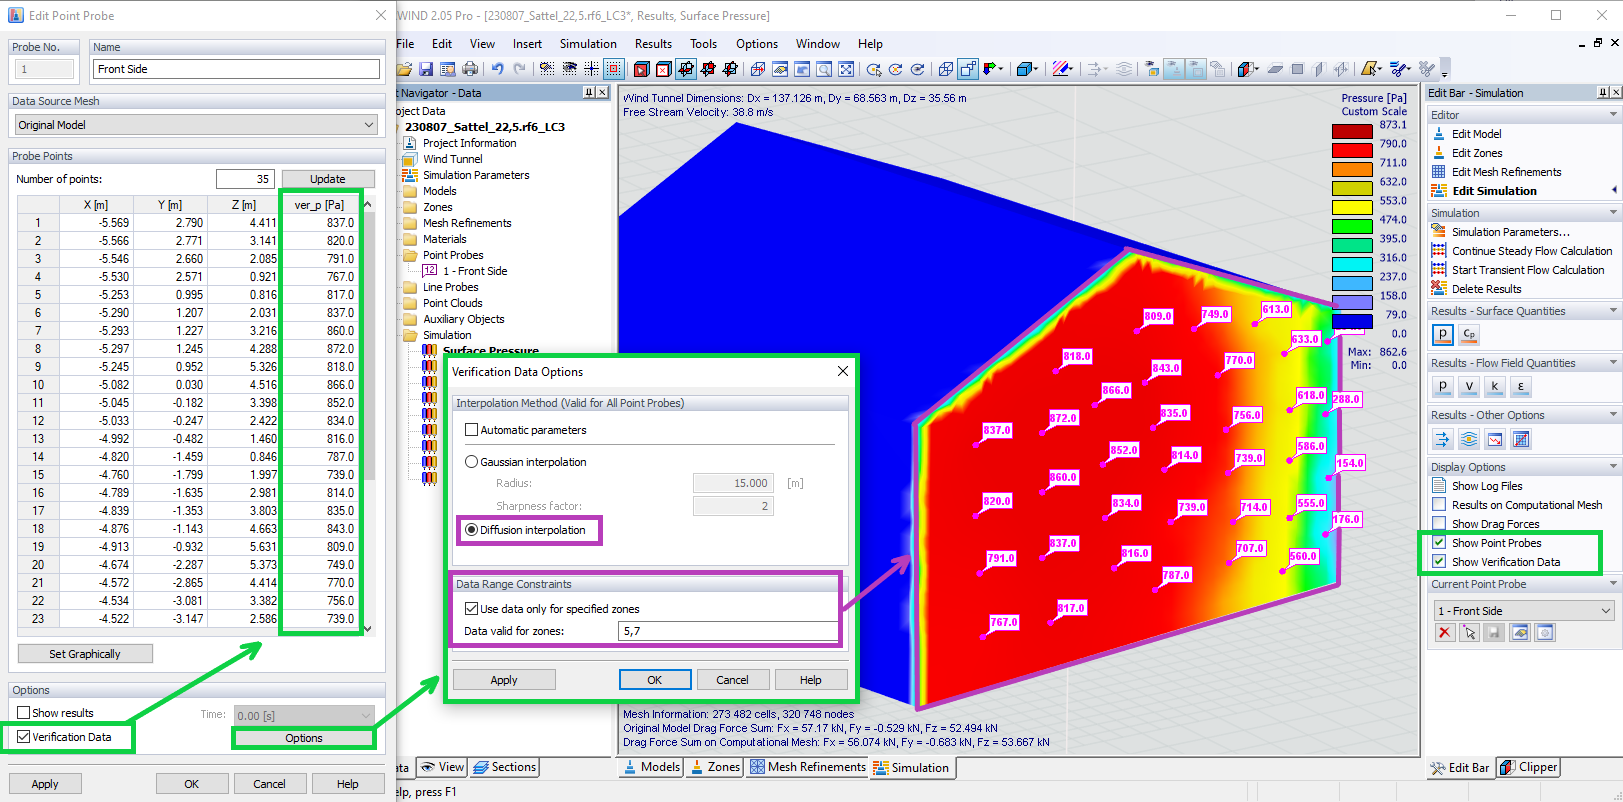Open the Results menu
The width and height of the screenshot is (1623, 802).
(653, 44)
